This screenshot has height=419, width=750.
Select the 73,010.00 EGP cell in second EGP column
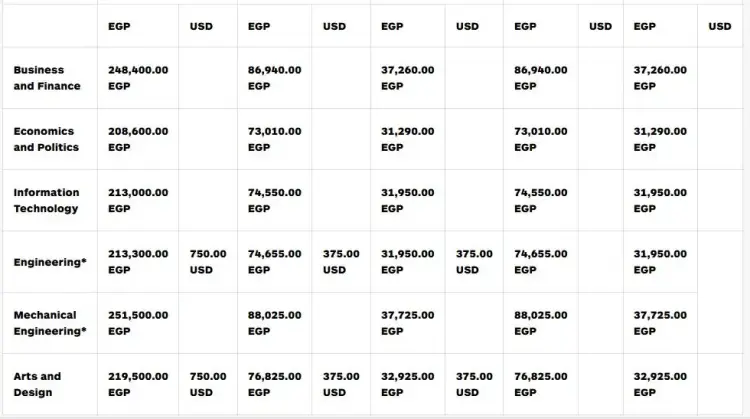(x=275, y=139)
